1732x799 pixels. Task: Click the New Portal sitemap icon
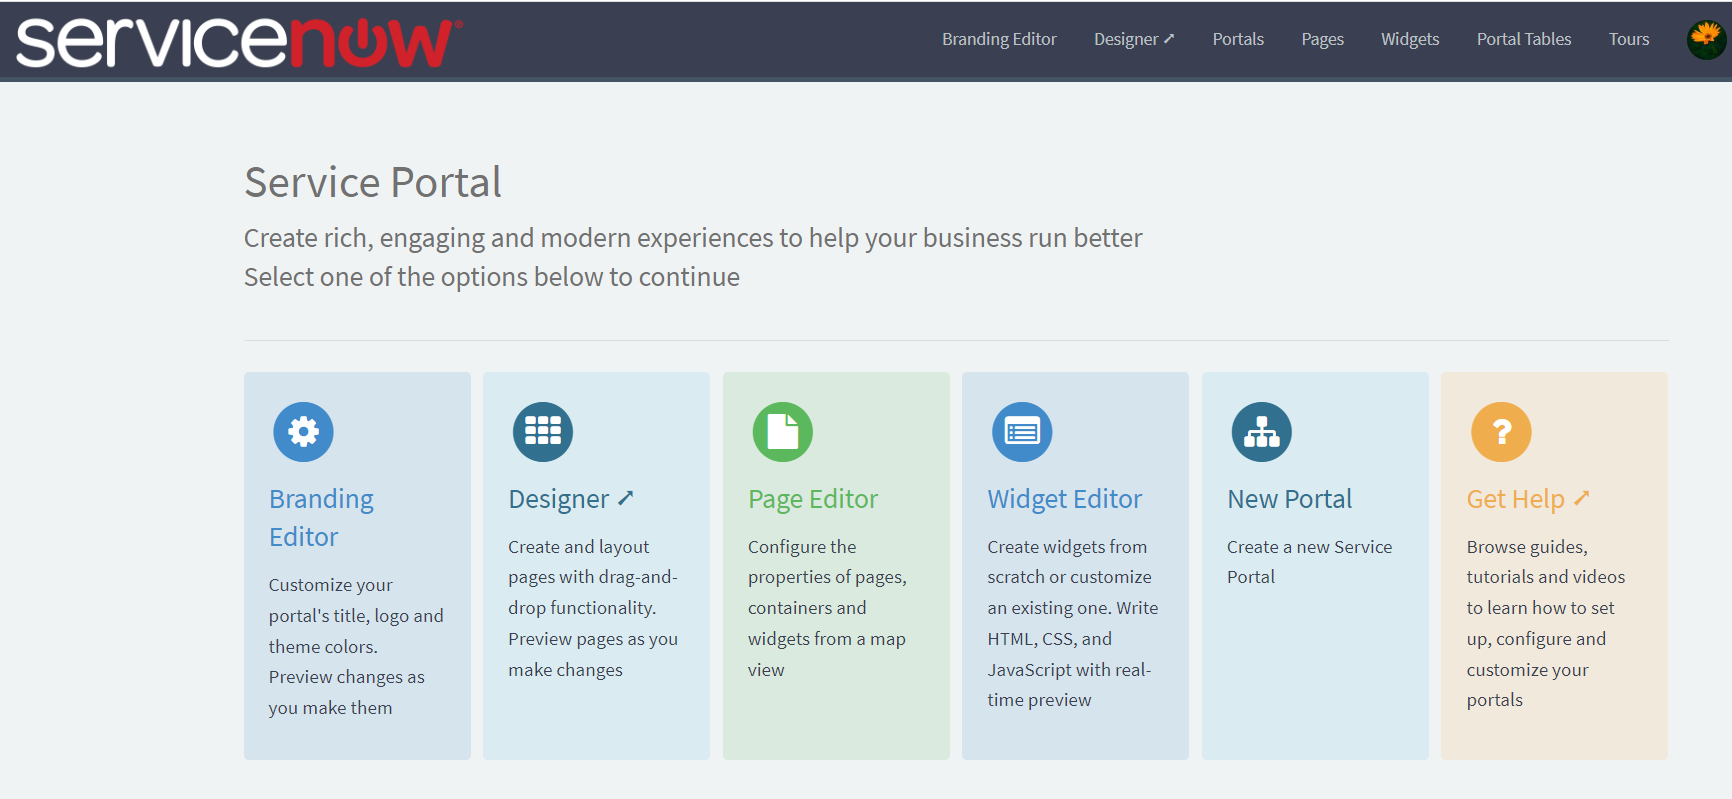tap(1261, 432)
